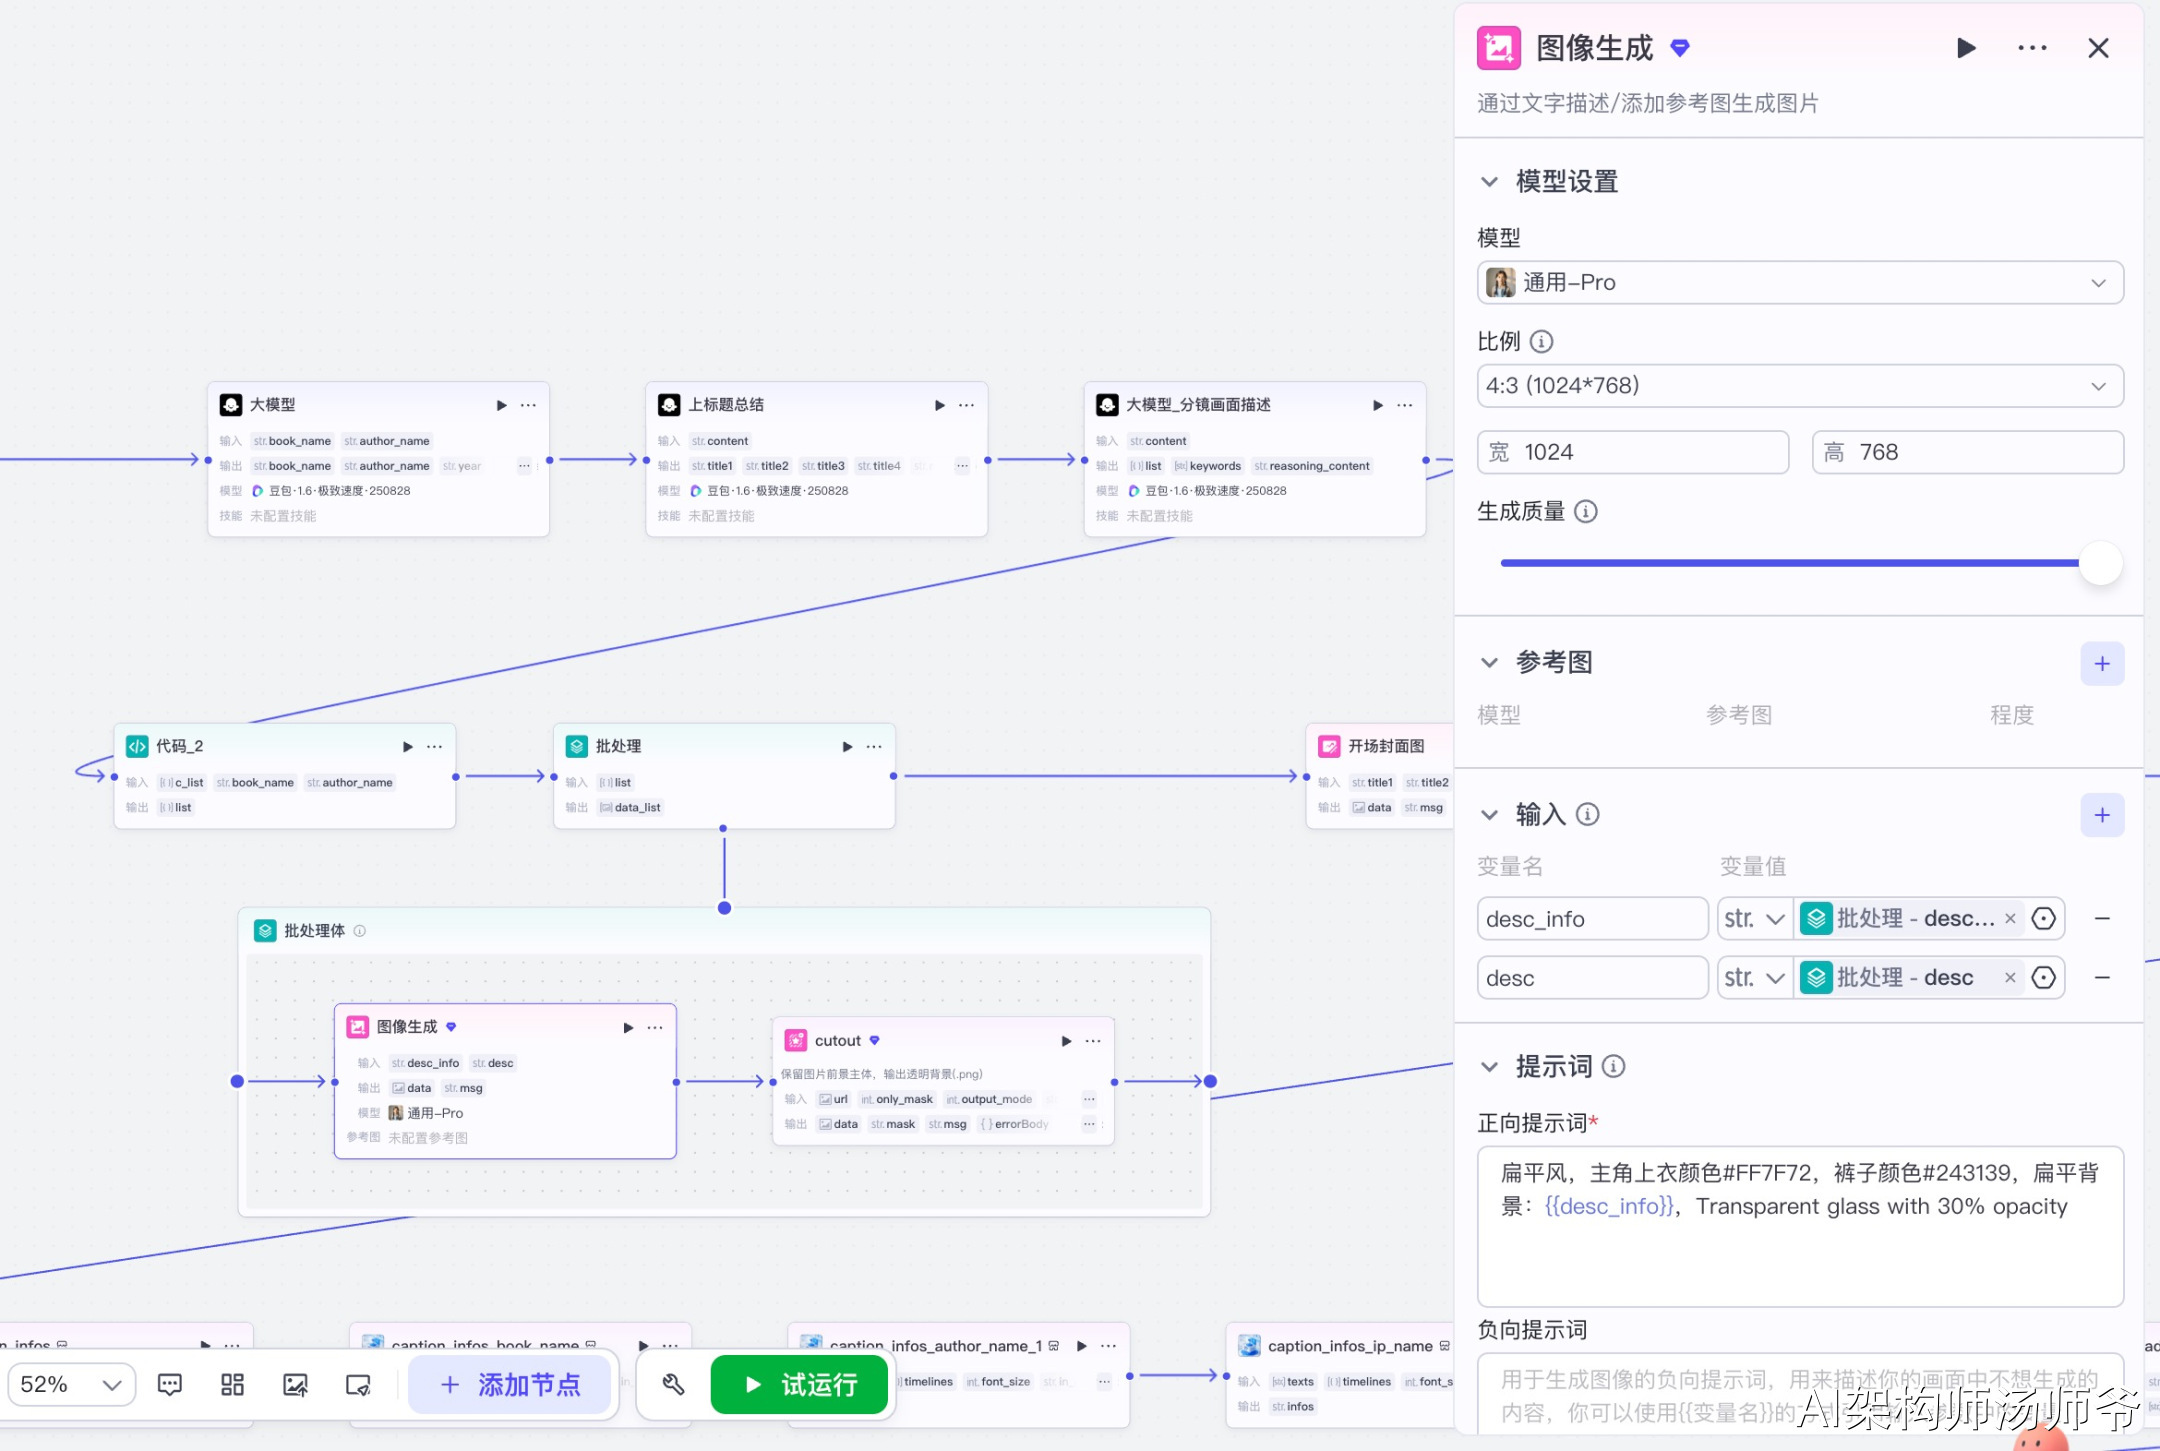2160x1451 pixels.
Task: Click the 添加节点 button
Action: click(511, 1385)
